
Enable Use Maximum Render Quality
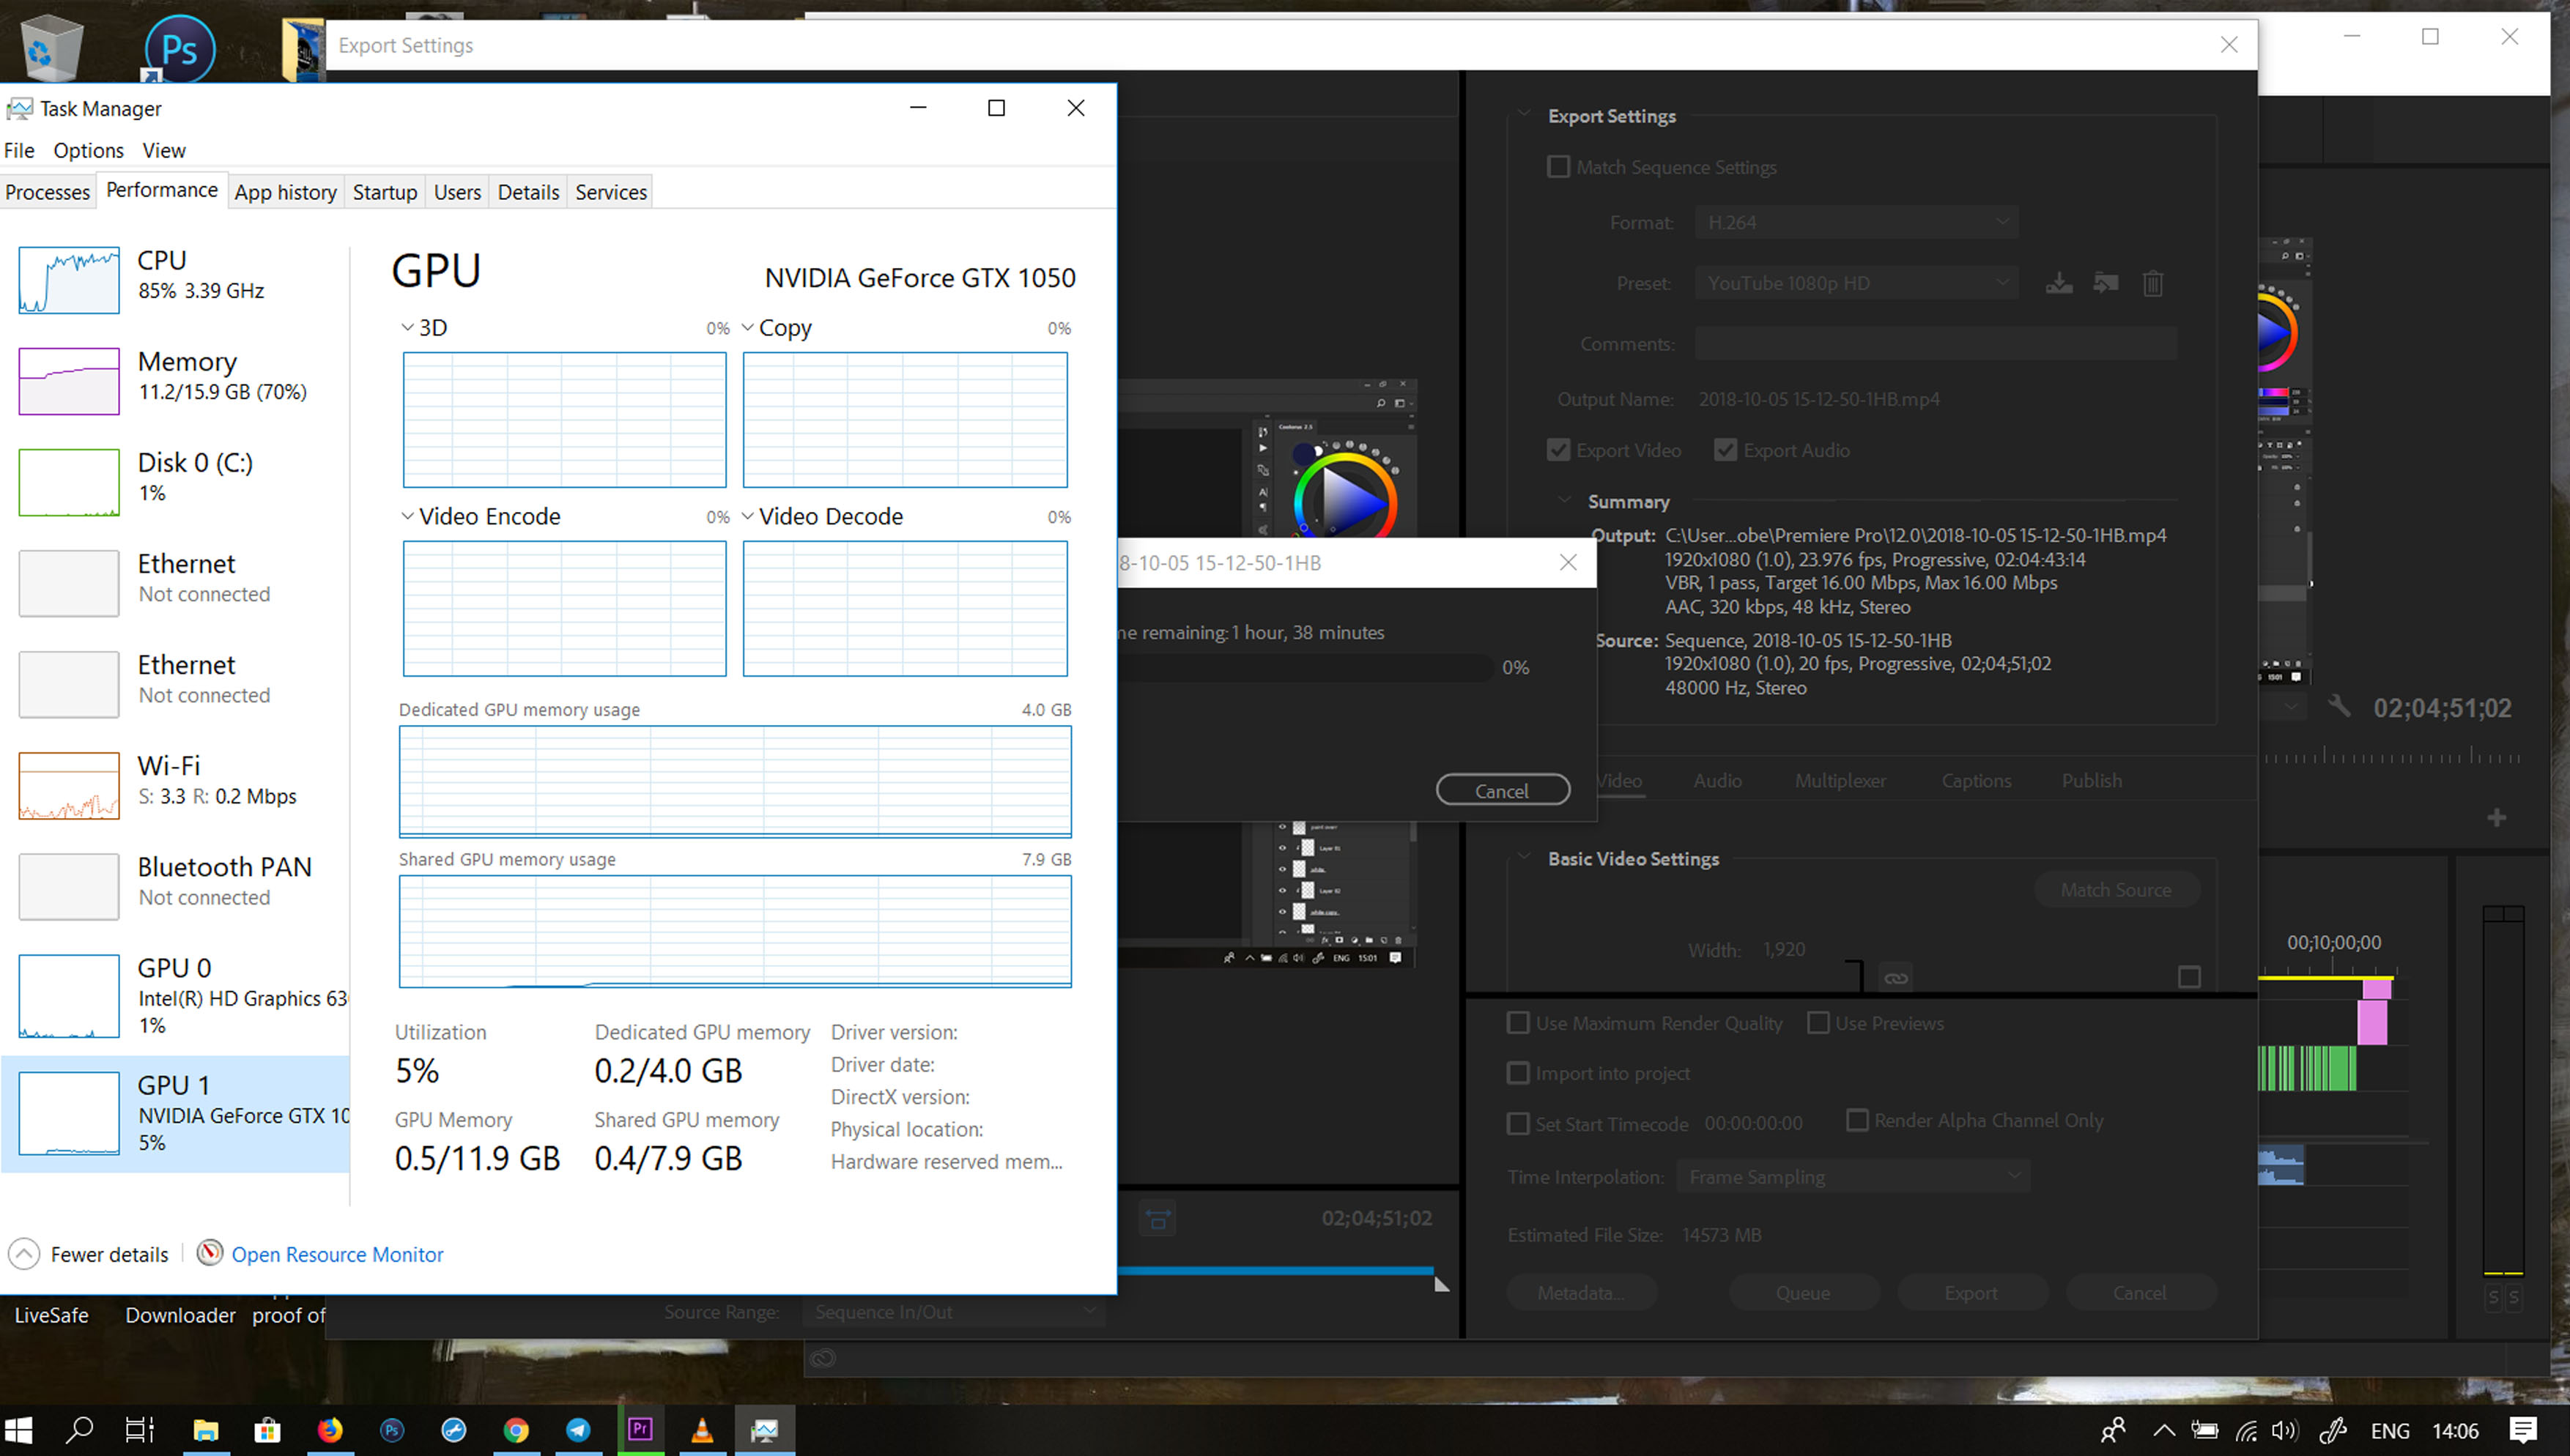click(1518, 1023)
